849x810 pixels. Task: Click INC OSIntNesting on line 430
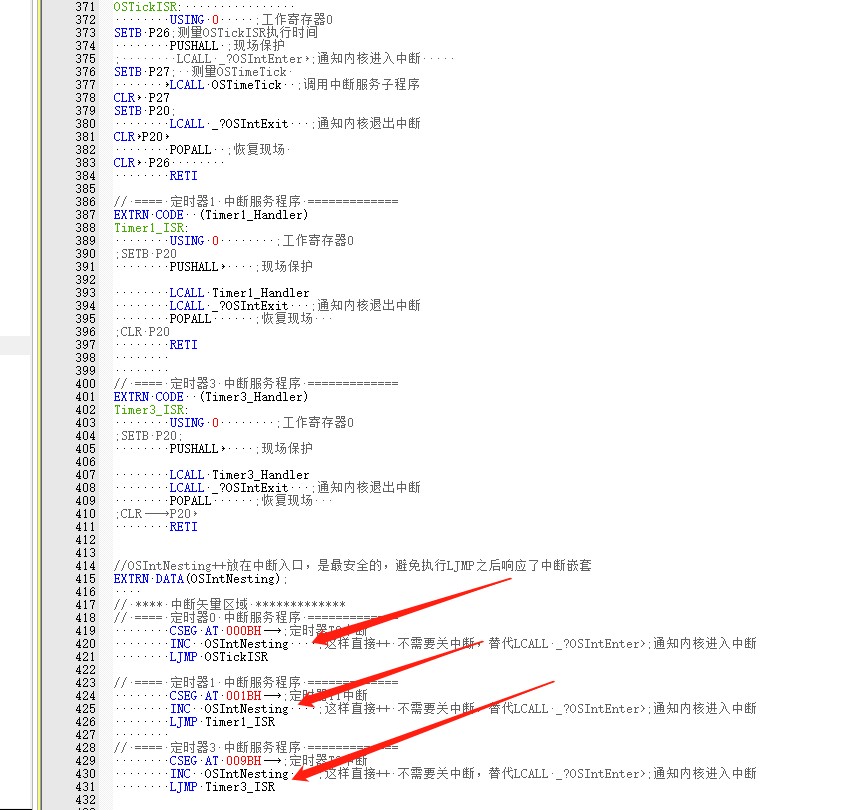229,774
